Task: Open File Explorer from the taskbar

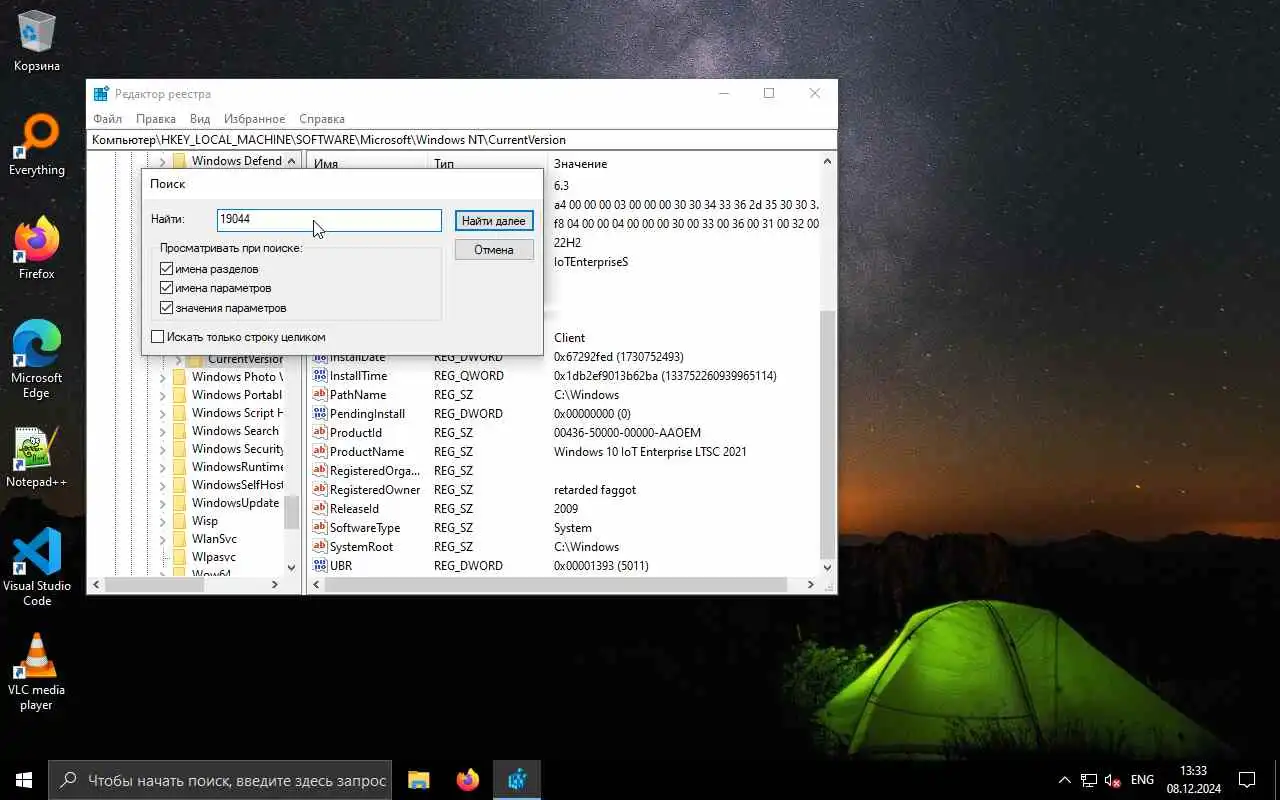Action: tap(419, 780)
